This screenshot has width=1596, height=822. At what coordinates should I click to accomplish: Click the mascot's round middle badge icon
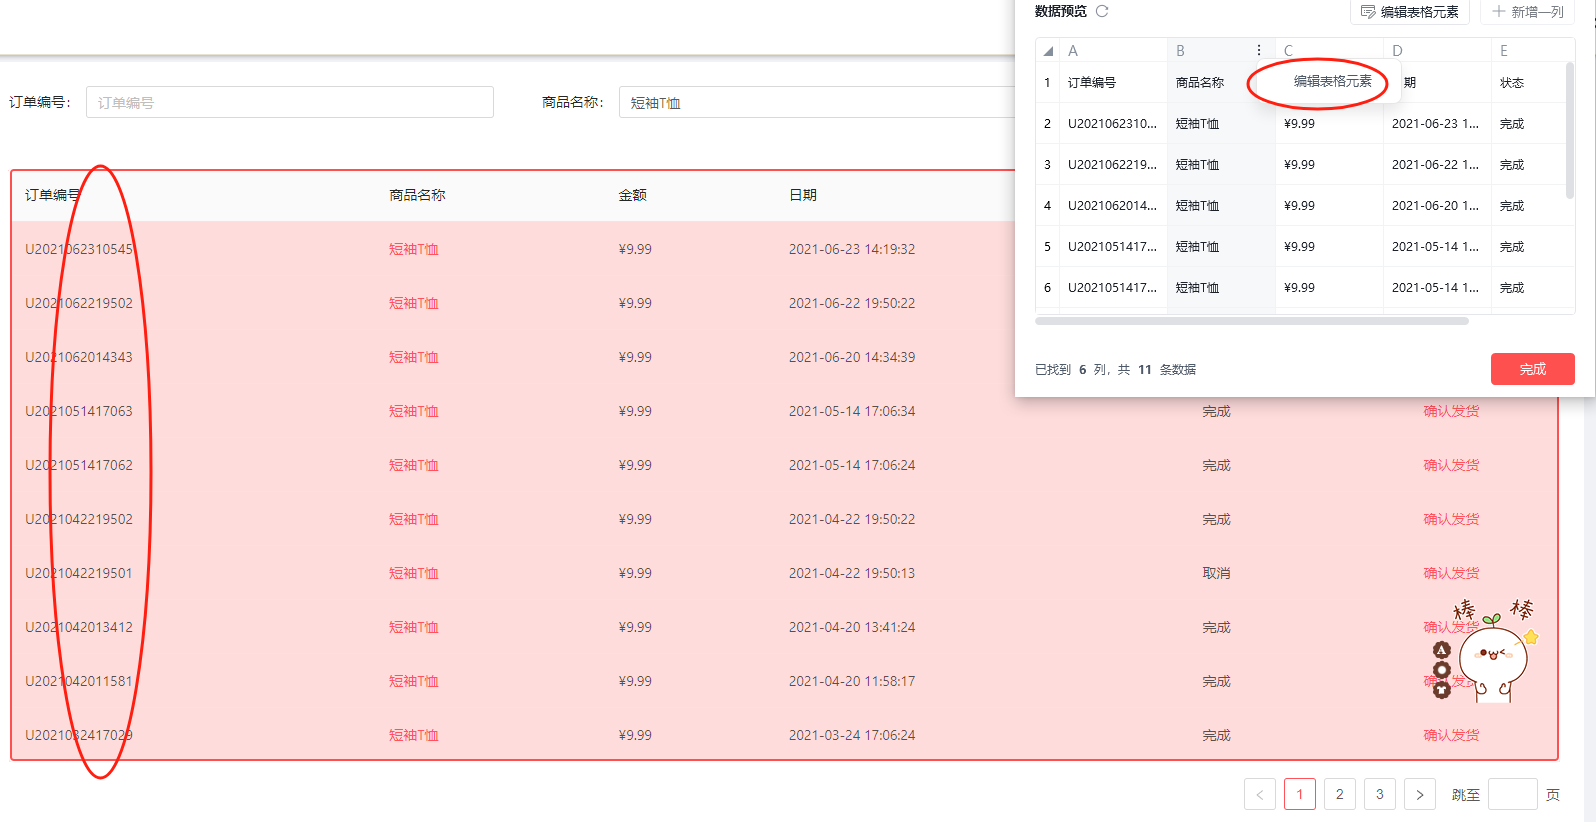[1441, 670]
